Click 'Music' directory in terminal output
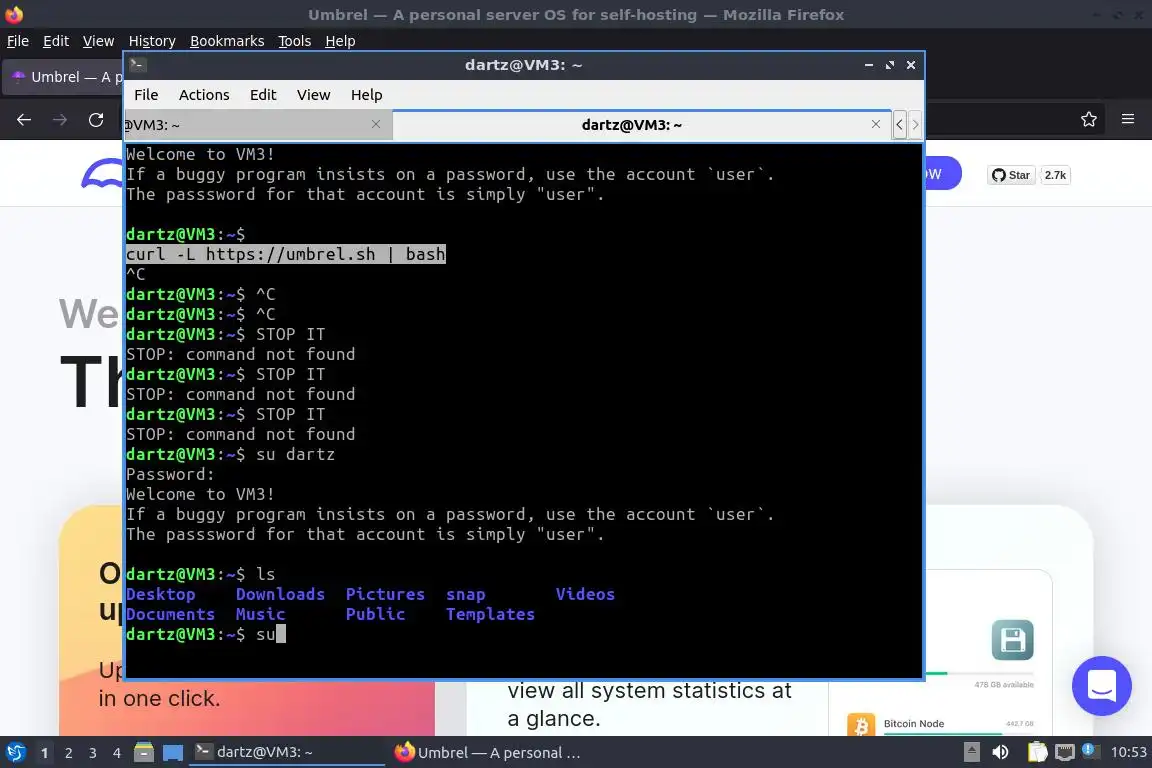The height and width of the screenshot is (768, 1152). coord(260,614)
